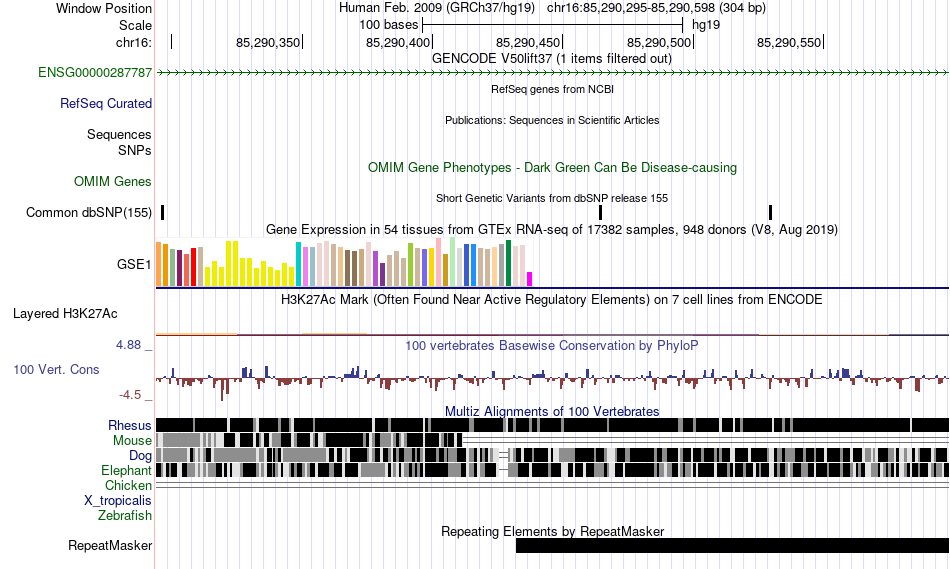Viewport: 950px width, 569px height.
Task: Select the Dog alignment label
Action: coord(140,456)
